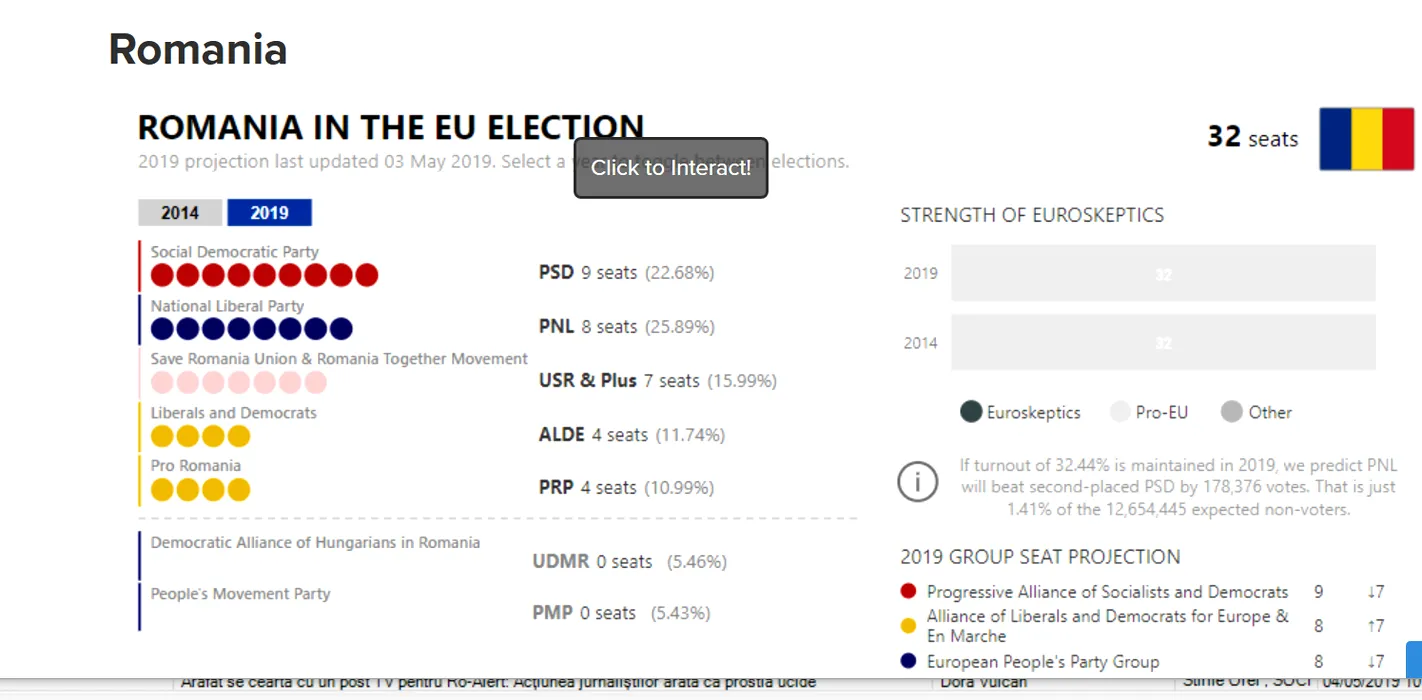The width and height of the screenshot is (1422, 700).
Task: Select the 2019 election tab
Action: coord(269,213)
